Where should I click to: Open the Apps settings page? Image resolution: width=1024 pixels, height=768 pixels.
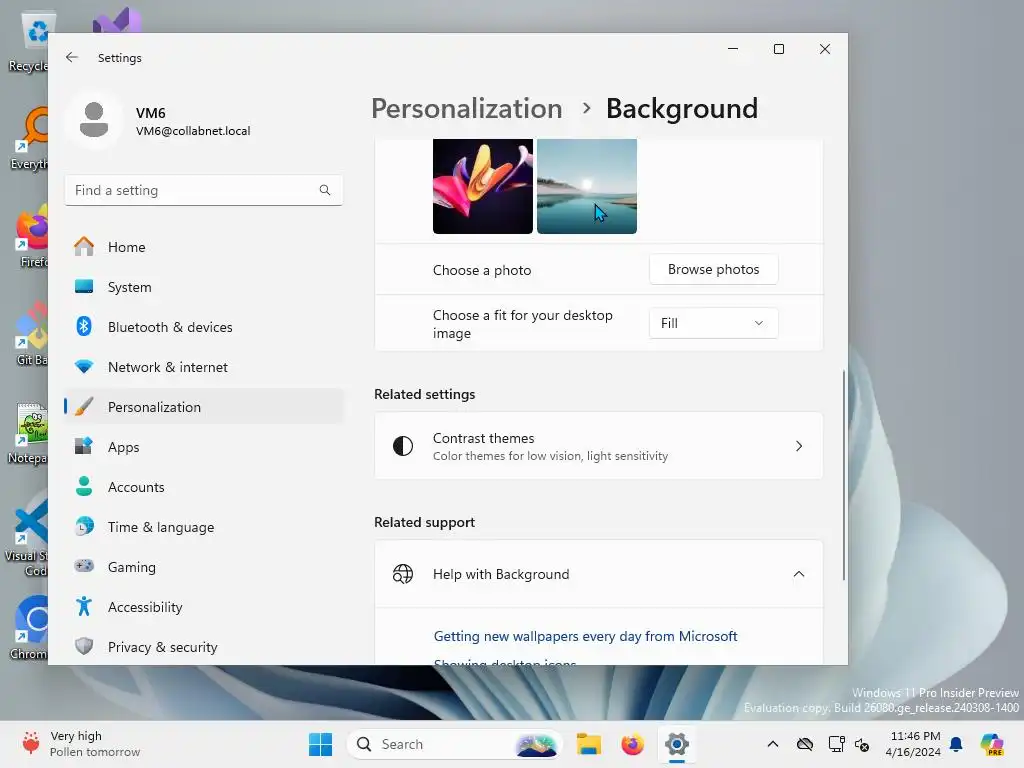click(204, 447)
